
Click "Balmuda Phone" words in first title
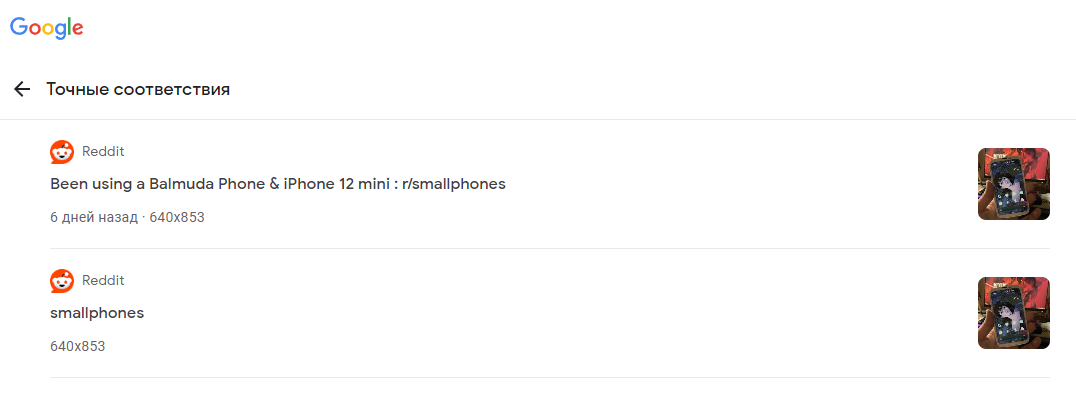(198, 184)
